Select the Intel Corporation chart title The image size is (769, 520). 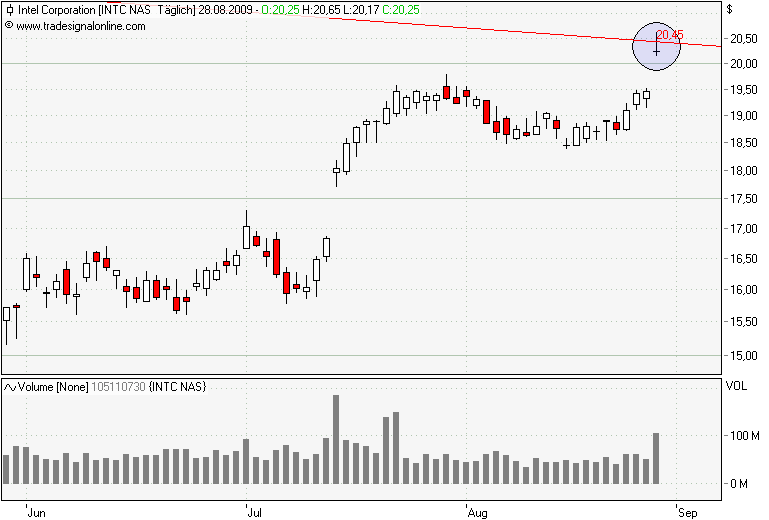[x=56, y=10]
